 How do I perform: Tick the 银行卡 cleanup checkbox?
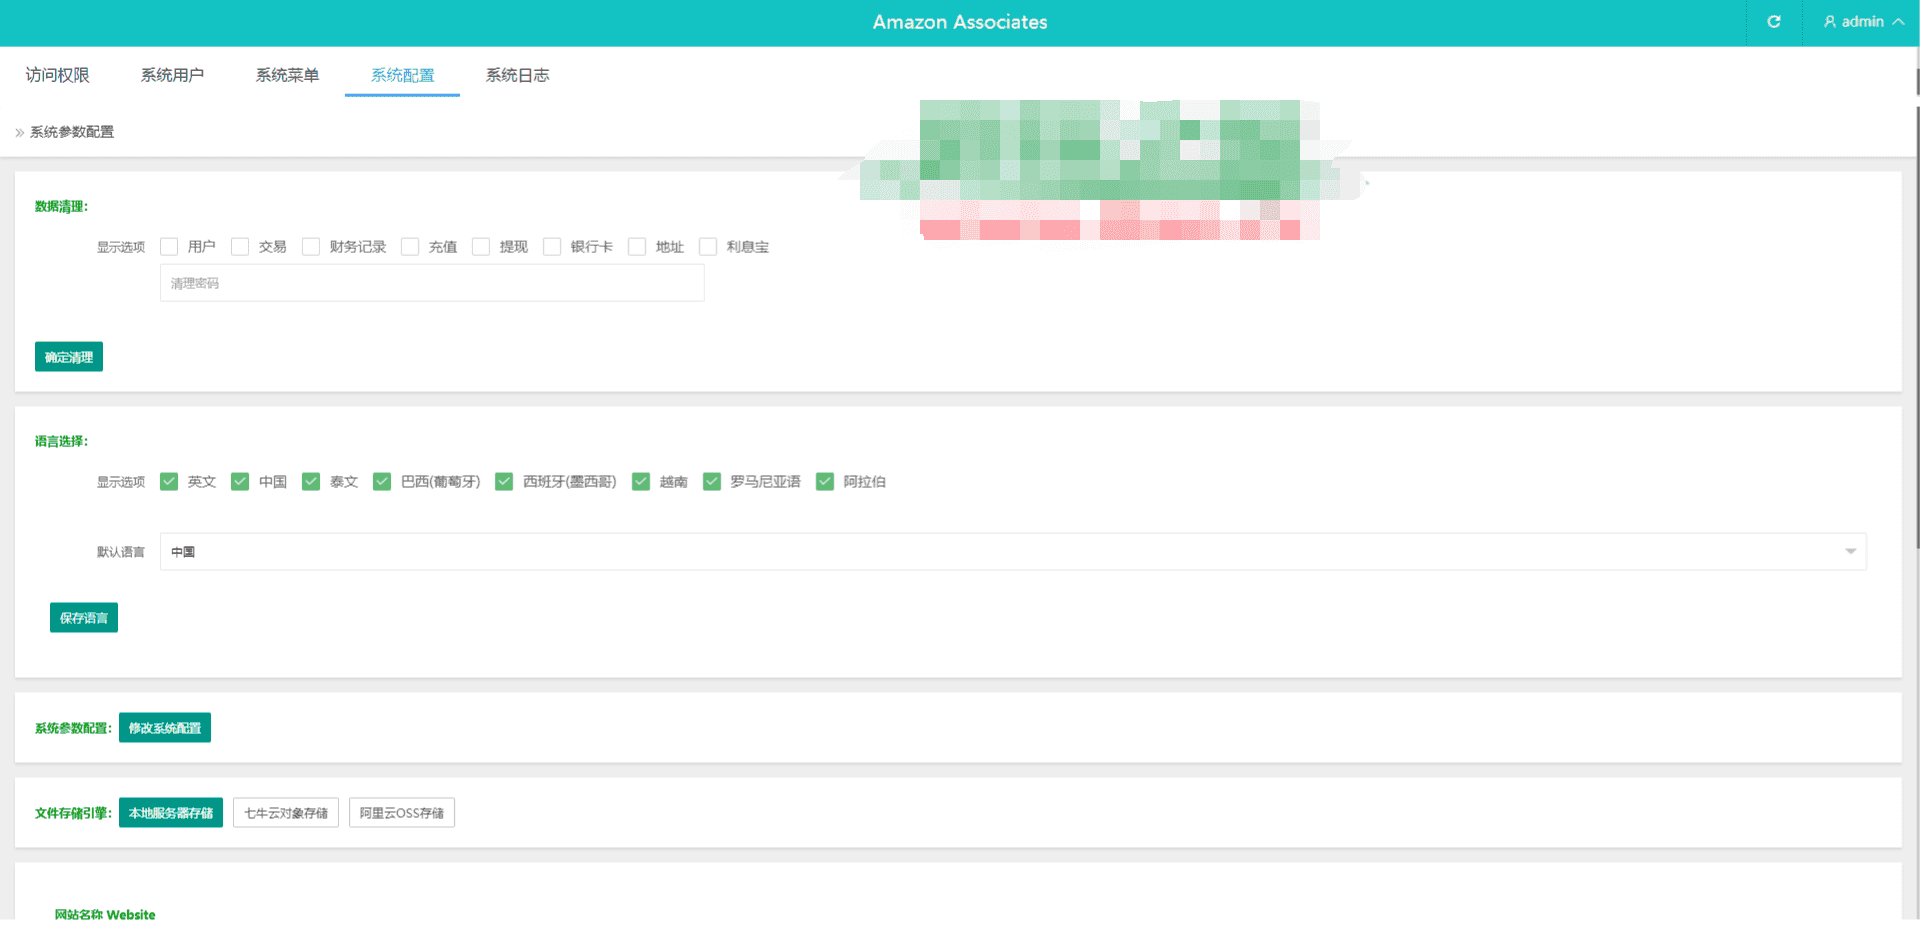[x=552, y=247]
